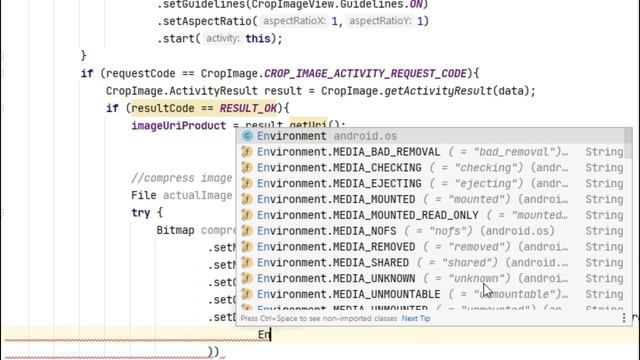Click field icon next to MEDIA_CHECKING
This screenshot has width=640, height=360.
[247, 168]
